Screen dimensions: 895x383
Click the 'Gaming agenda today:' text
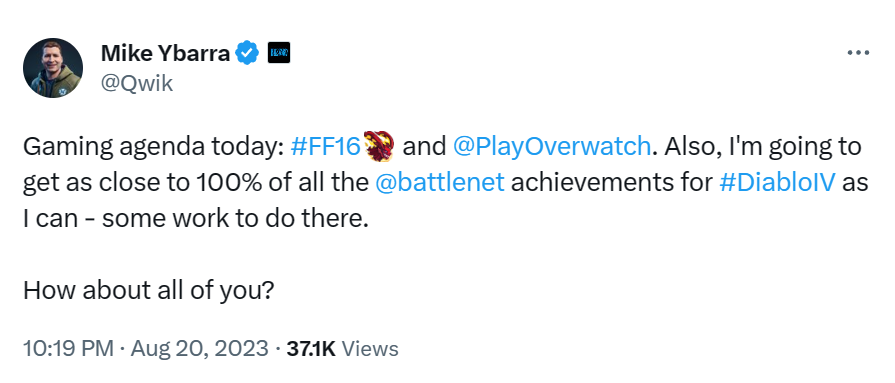154,147
